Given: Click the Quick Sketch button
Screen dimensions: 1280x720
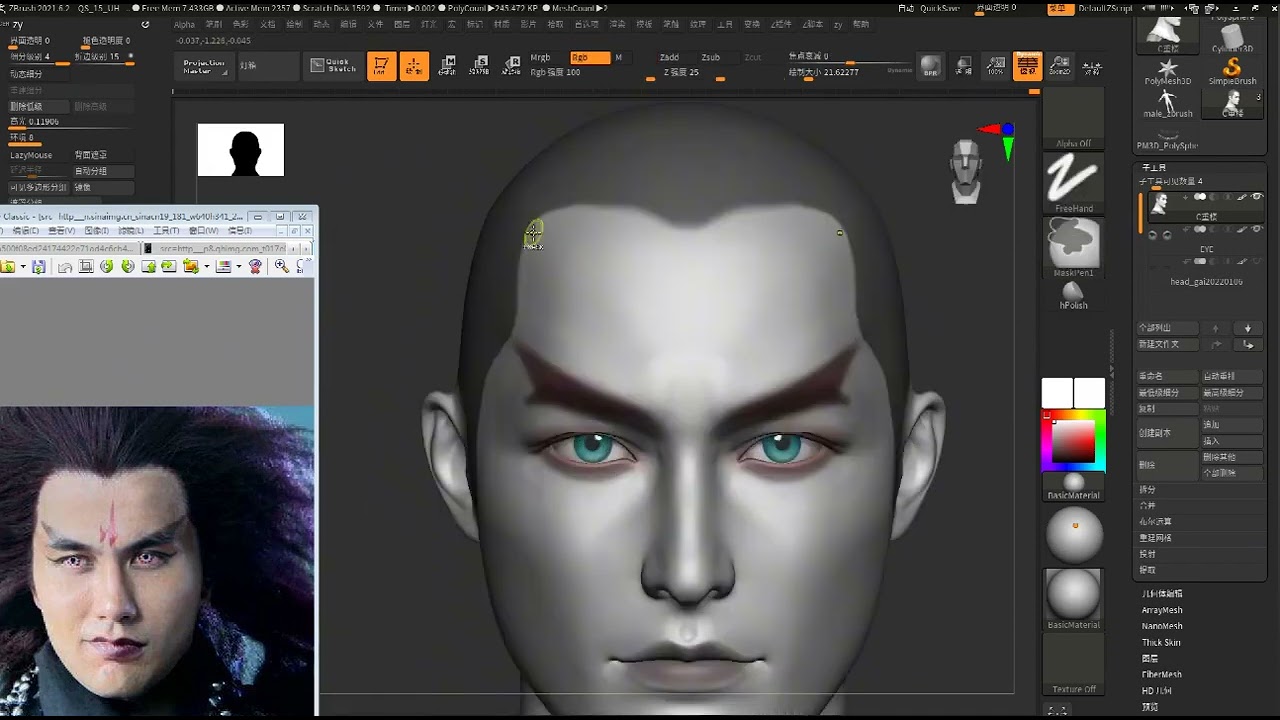Looking at the screenshot, I should tap(333, 66).
